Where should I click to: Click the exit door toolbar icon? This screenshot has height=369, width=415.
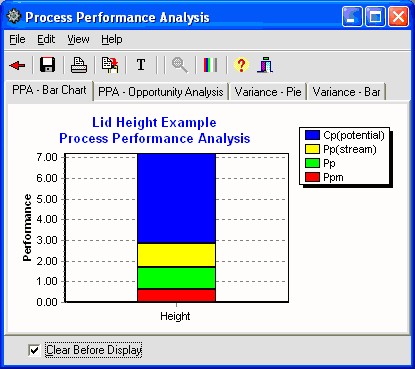265,65
